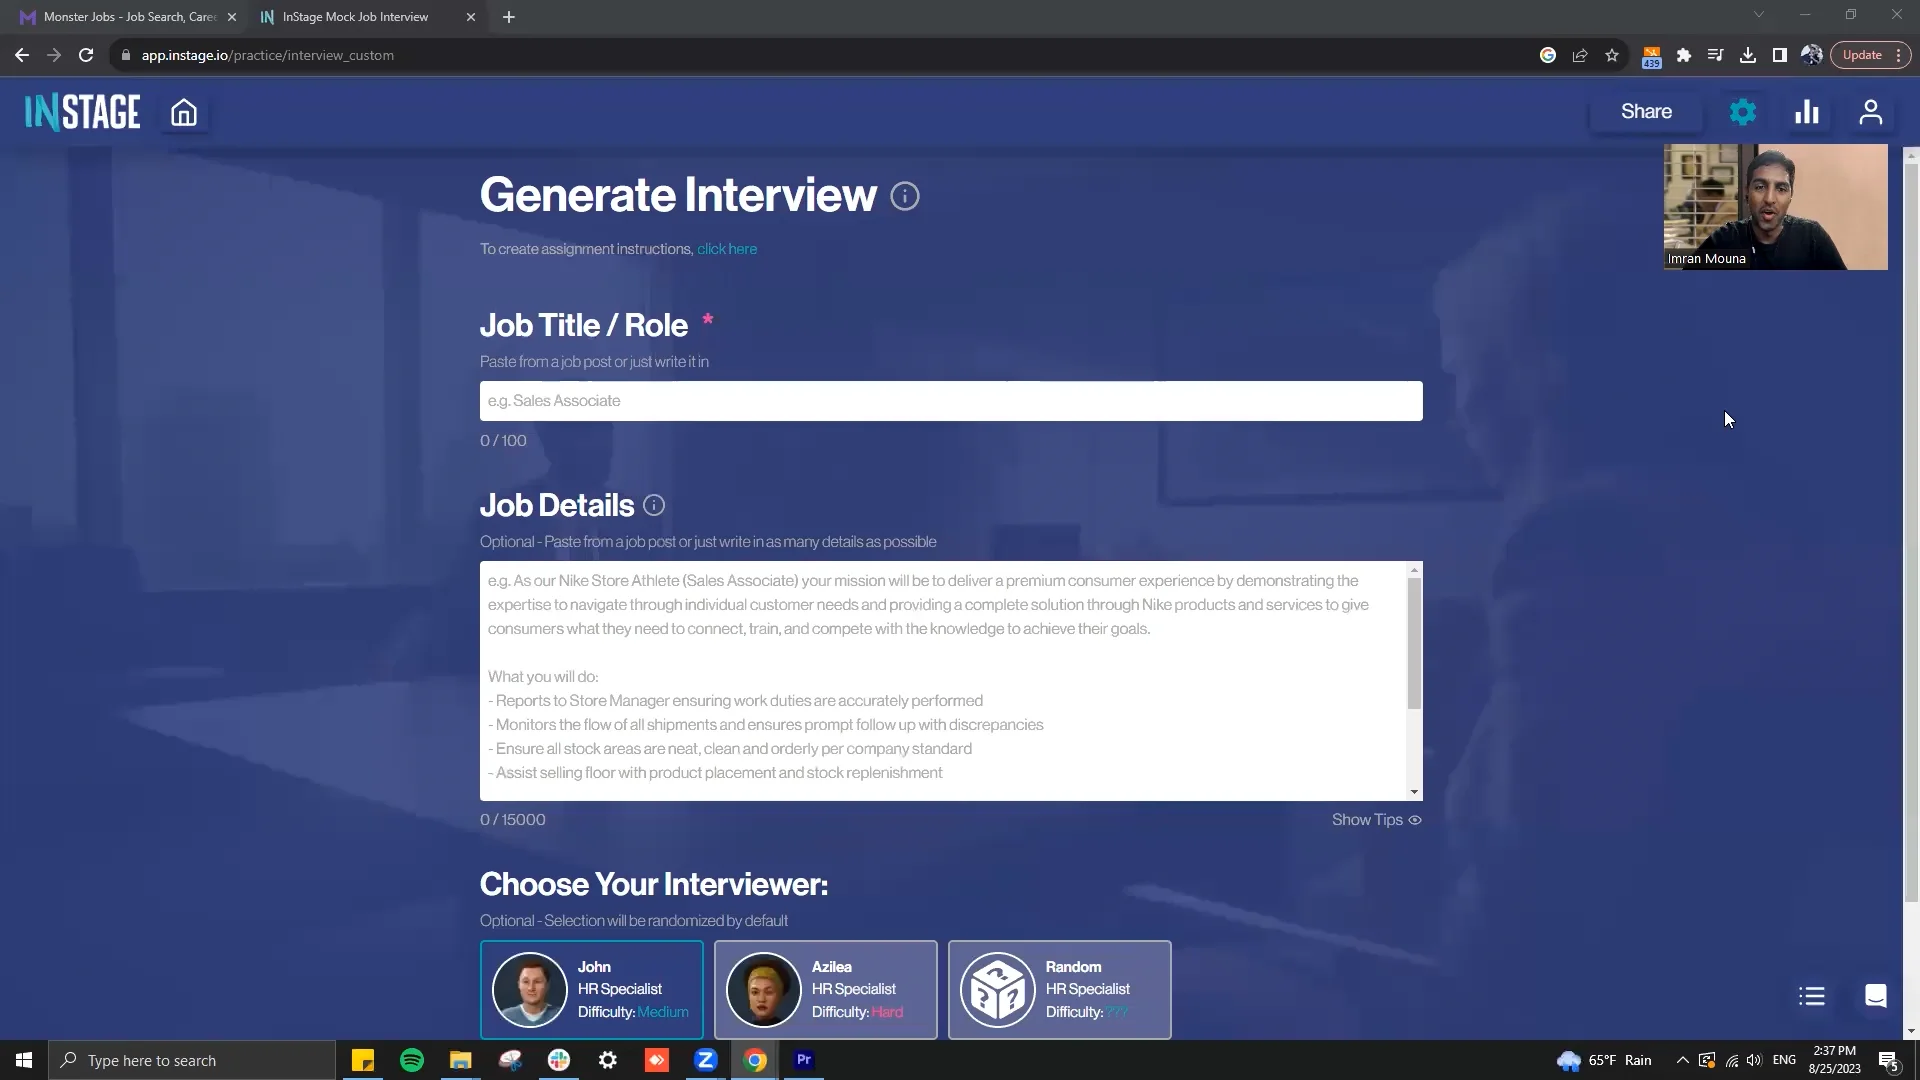Open the InStage settings gear
This screenshot has height=1080, width=1920.
[1742, 112]
